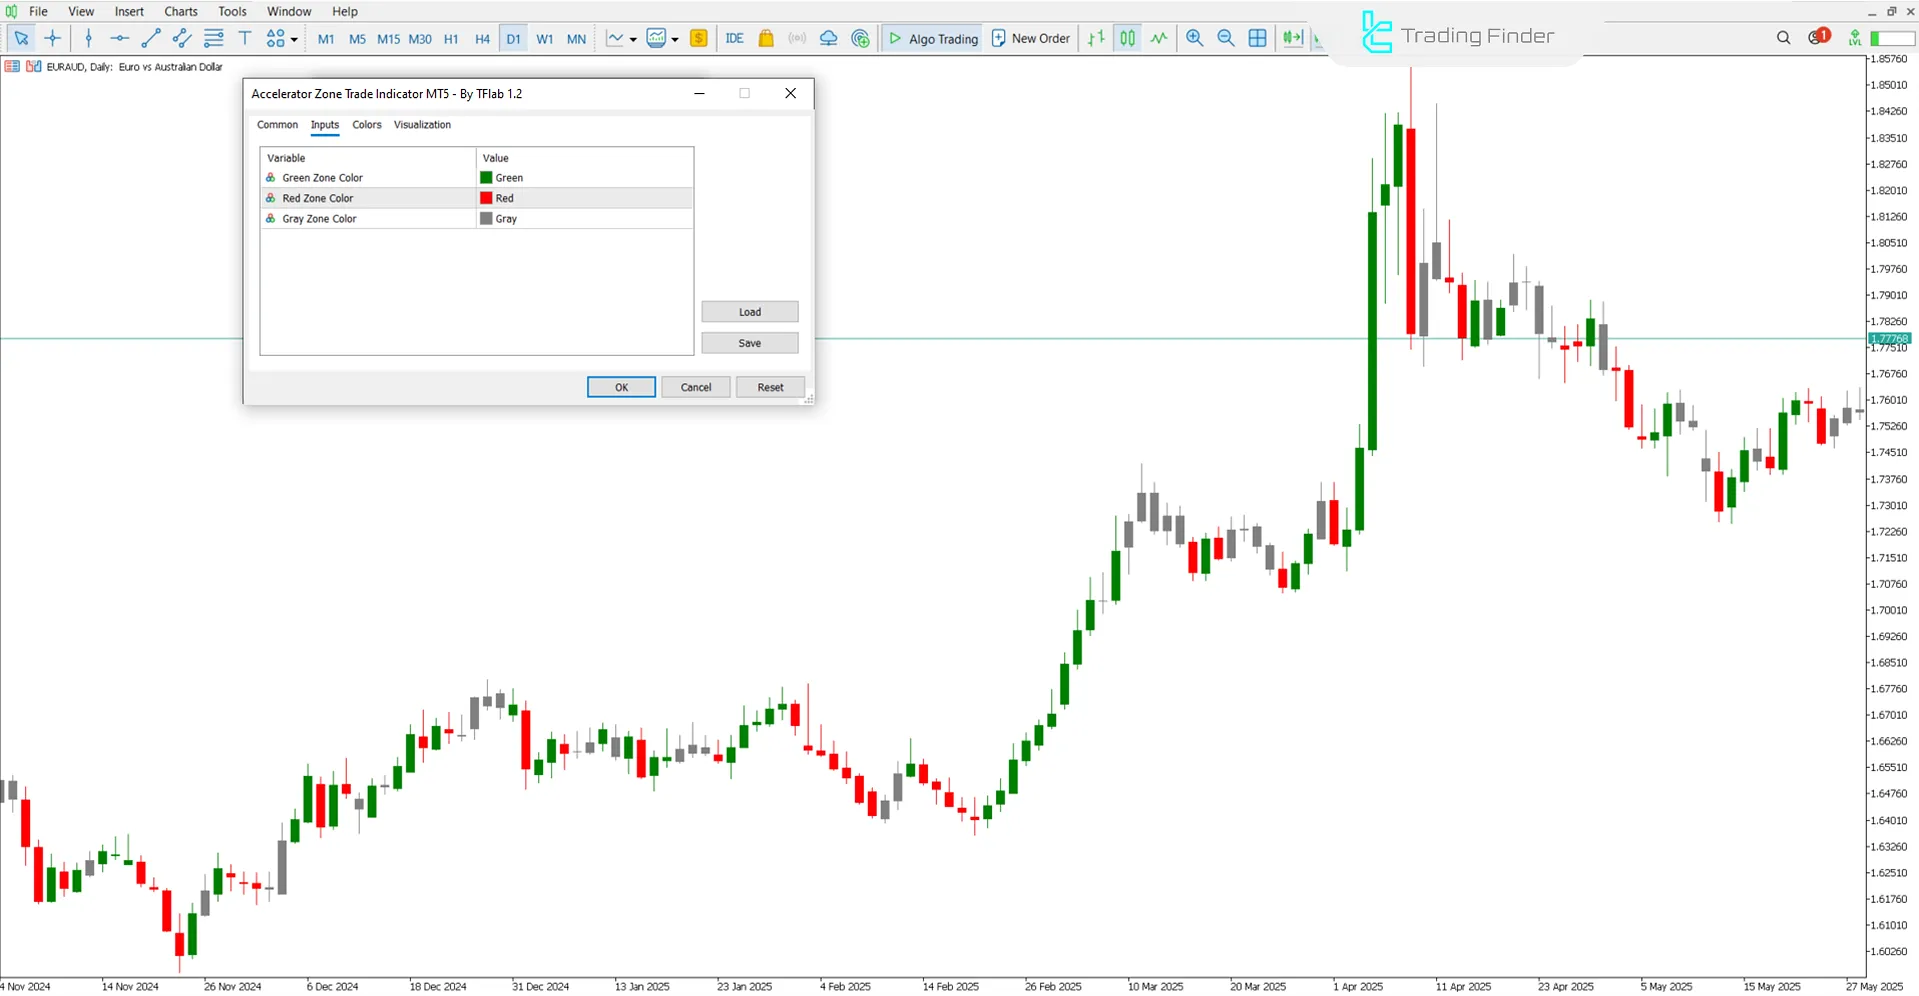This screenshot has height=996, width=1919.
Task: Click the zoom out magnifier icon
Action: click(1225, 38)
